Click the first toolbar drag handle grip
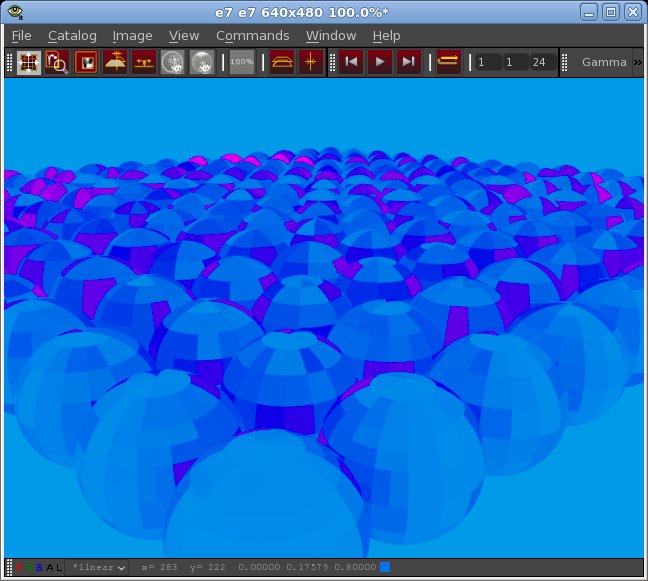648x581 pixels. [10, 62]
